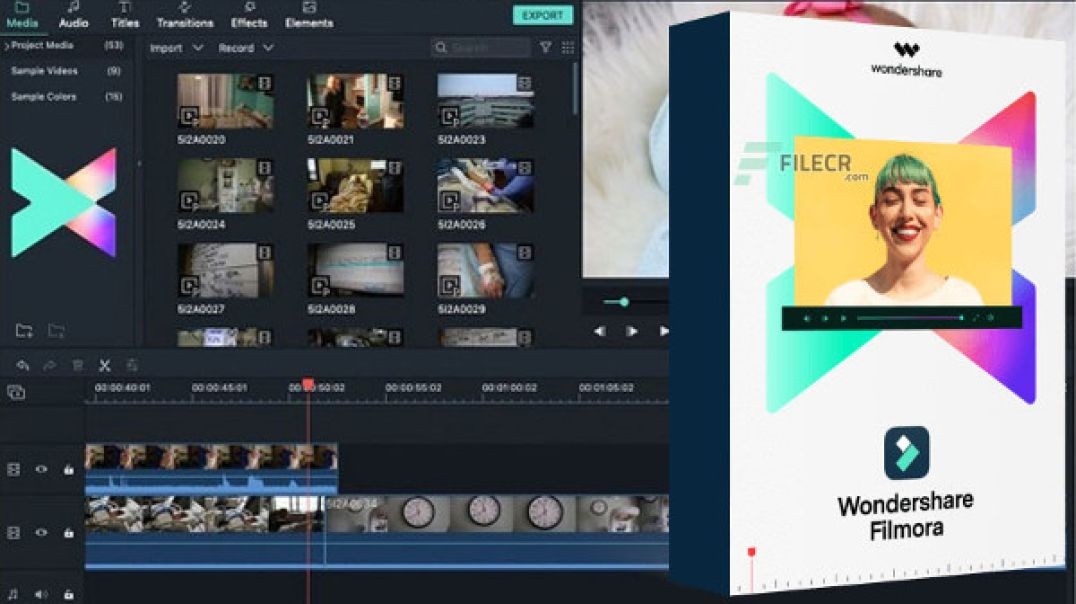
Task: Mute the audio track using speaker icon
Action: pyautogui.click(x=42, y=594)
